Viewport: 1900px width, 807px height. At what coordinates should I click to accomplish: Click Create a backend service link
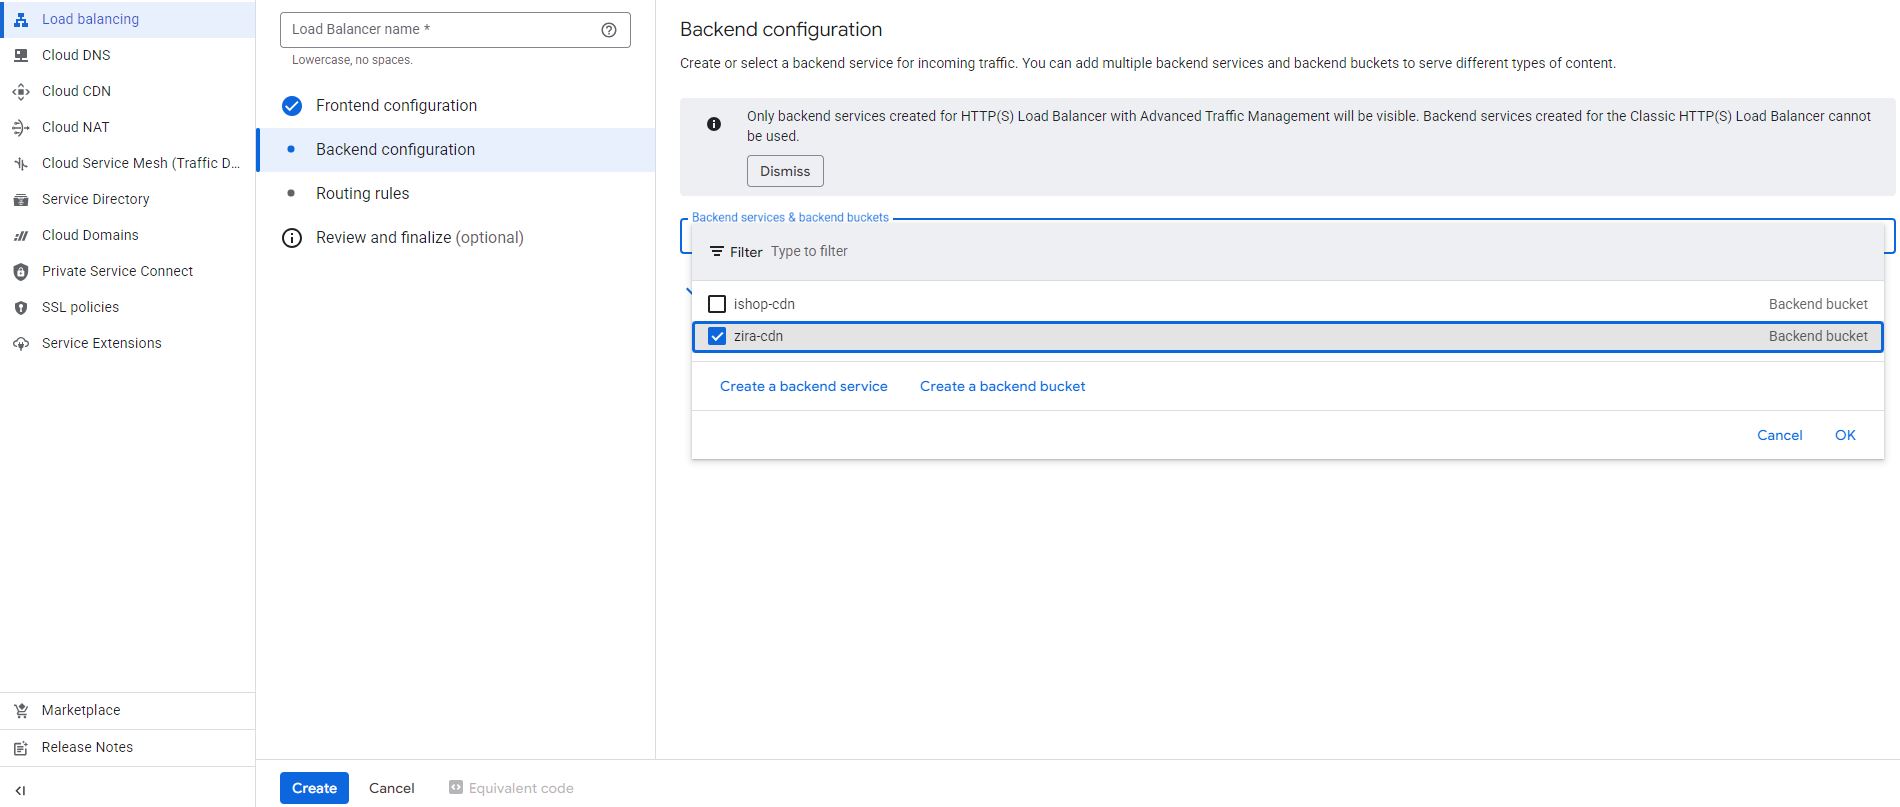pos(803,386)
